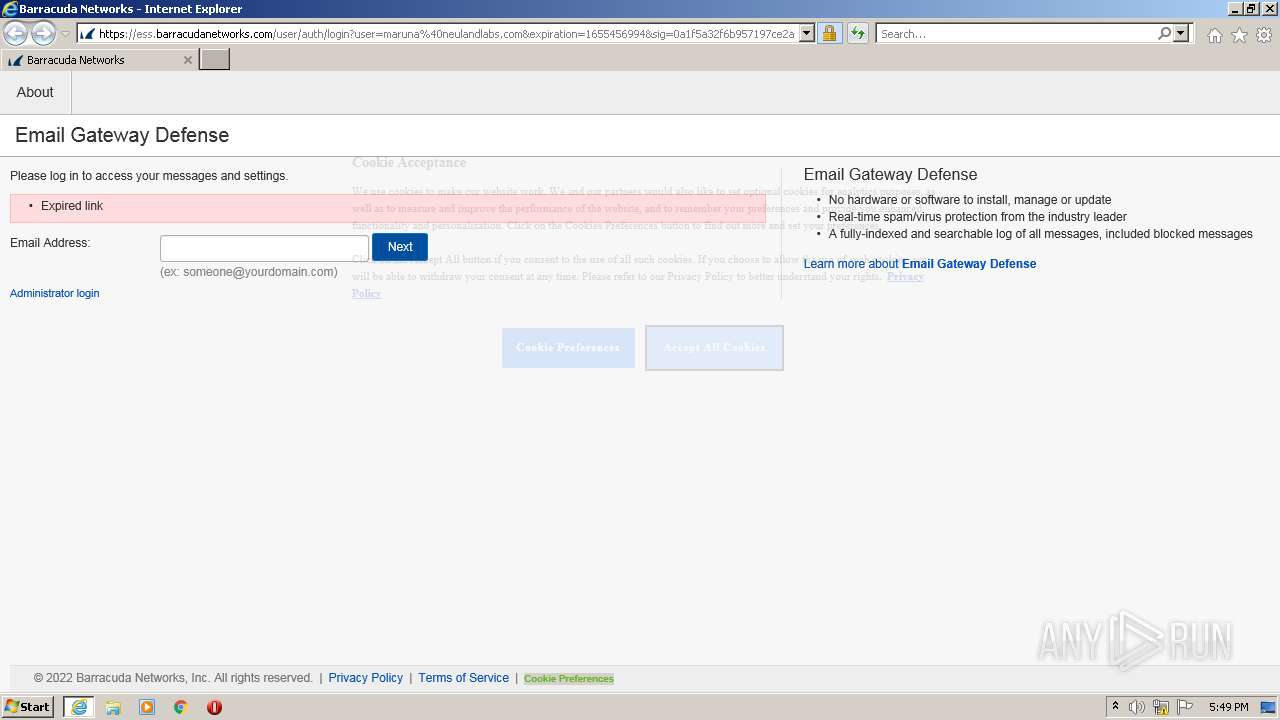The height and width of the screenshot is (720, 1280).
Task: Launch Windows Media Player from taskbar
Action: point(147,707)
